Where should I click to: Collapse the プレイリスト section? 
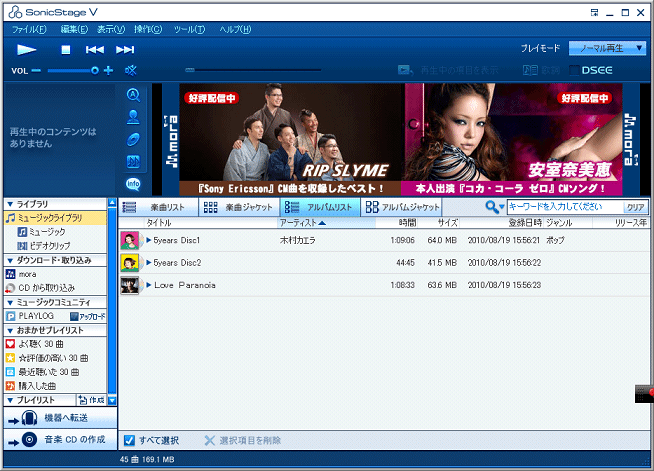[10, 400]
